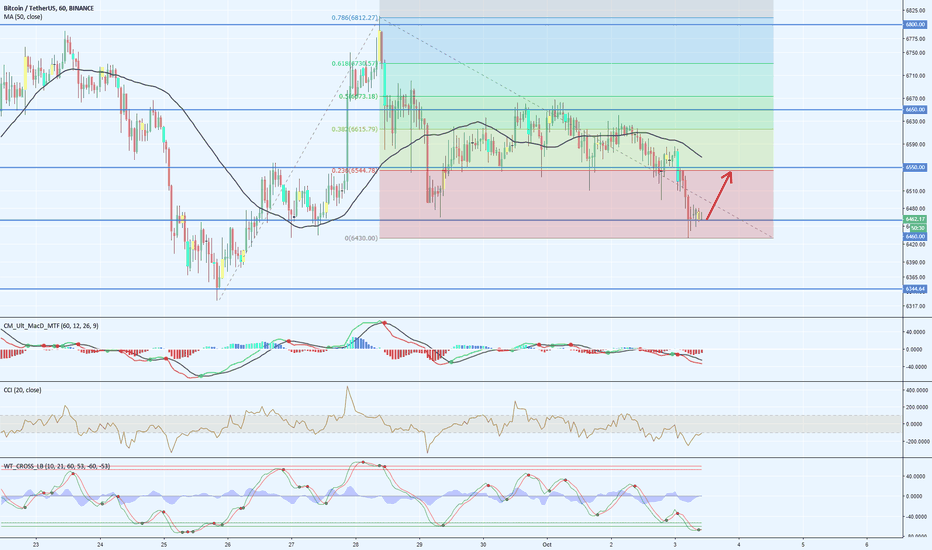Screen dimensions: 932x550
Task: Click 6480.00 on the price axis
Action: (916, 209)
